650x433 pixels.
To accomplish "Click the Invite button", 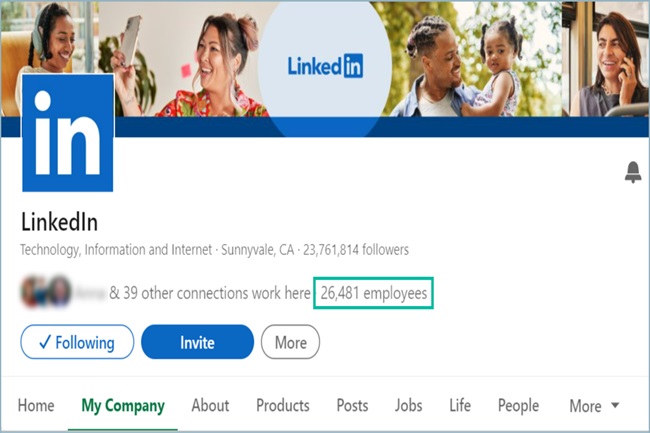I will tap(197, 342).
